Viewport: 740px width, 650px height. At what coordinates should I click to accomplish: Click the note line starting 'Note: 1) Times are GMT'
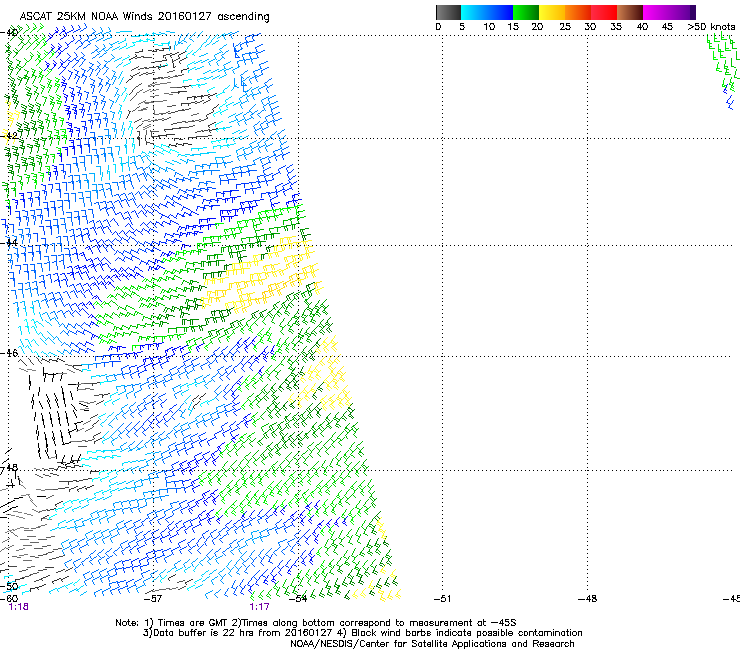coord(316,623)
